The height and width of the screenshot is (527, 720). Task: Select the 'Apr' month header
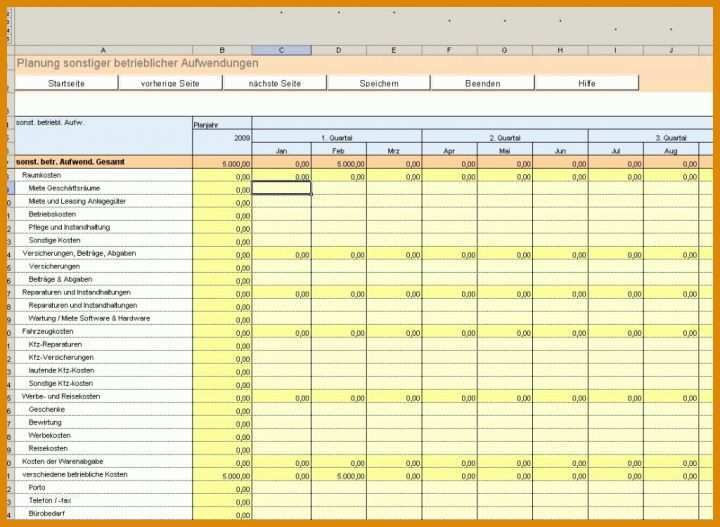point(450,151)
